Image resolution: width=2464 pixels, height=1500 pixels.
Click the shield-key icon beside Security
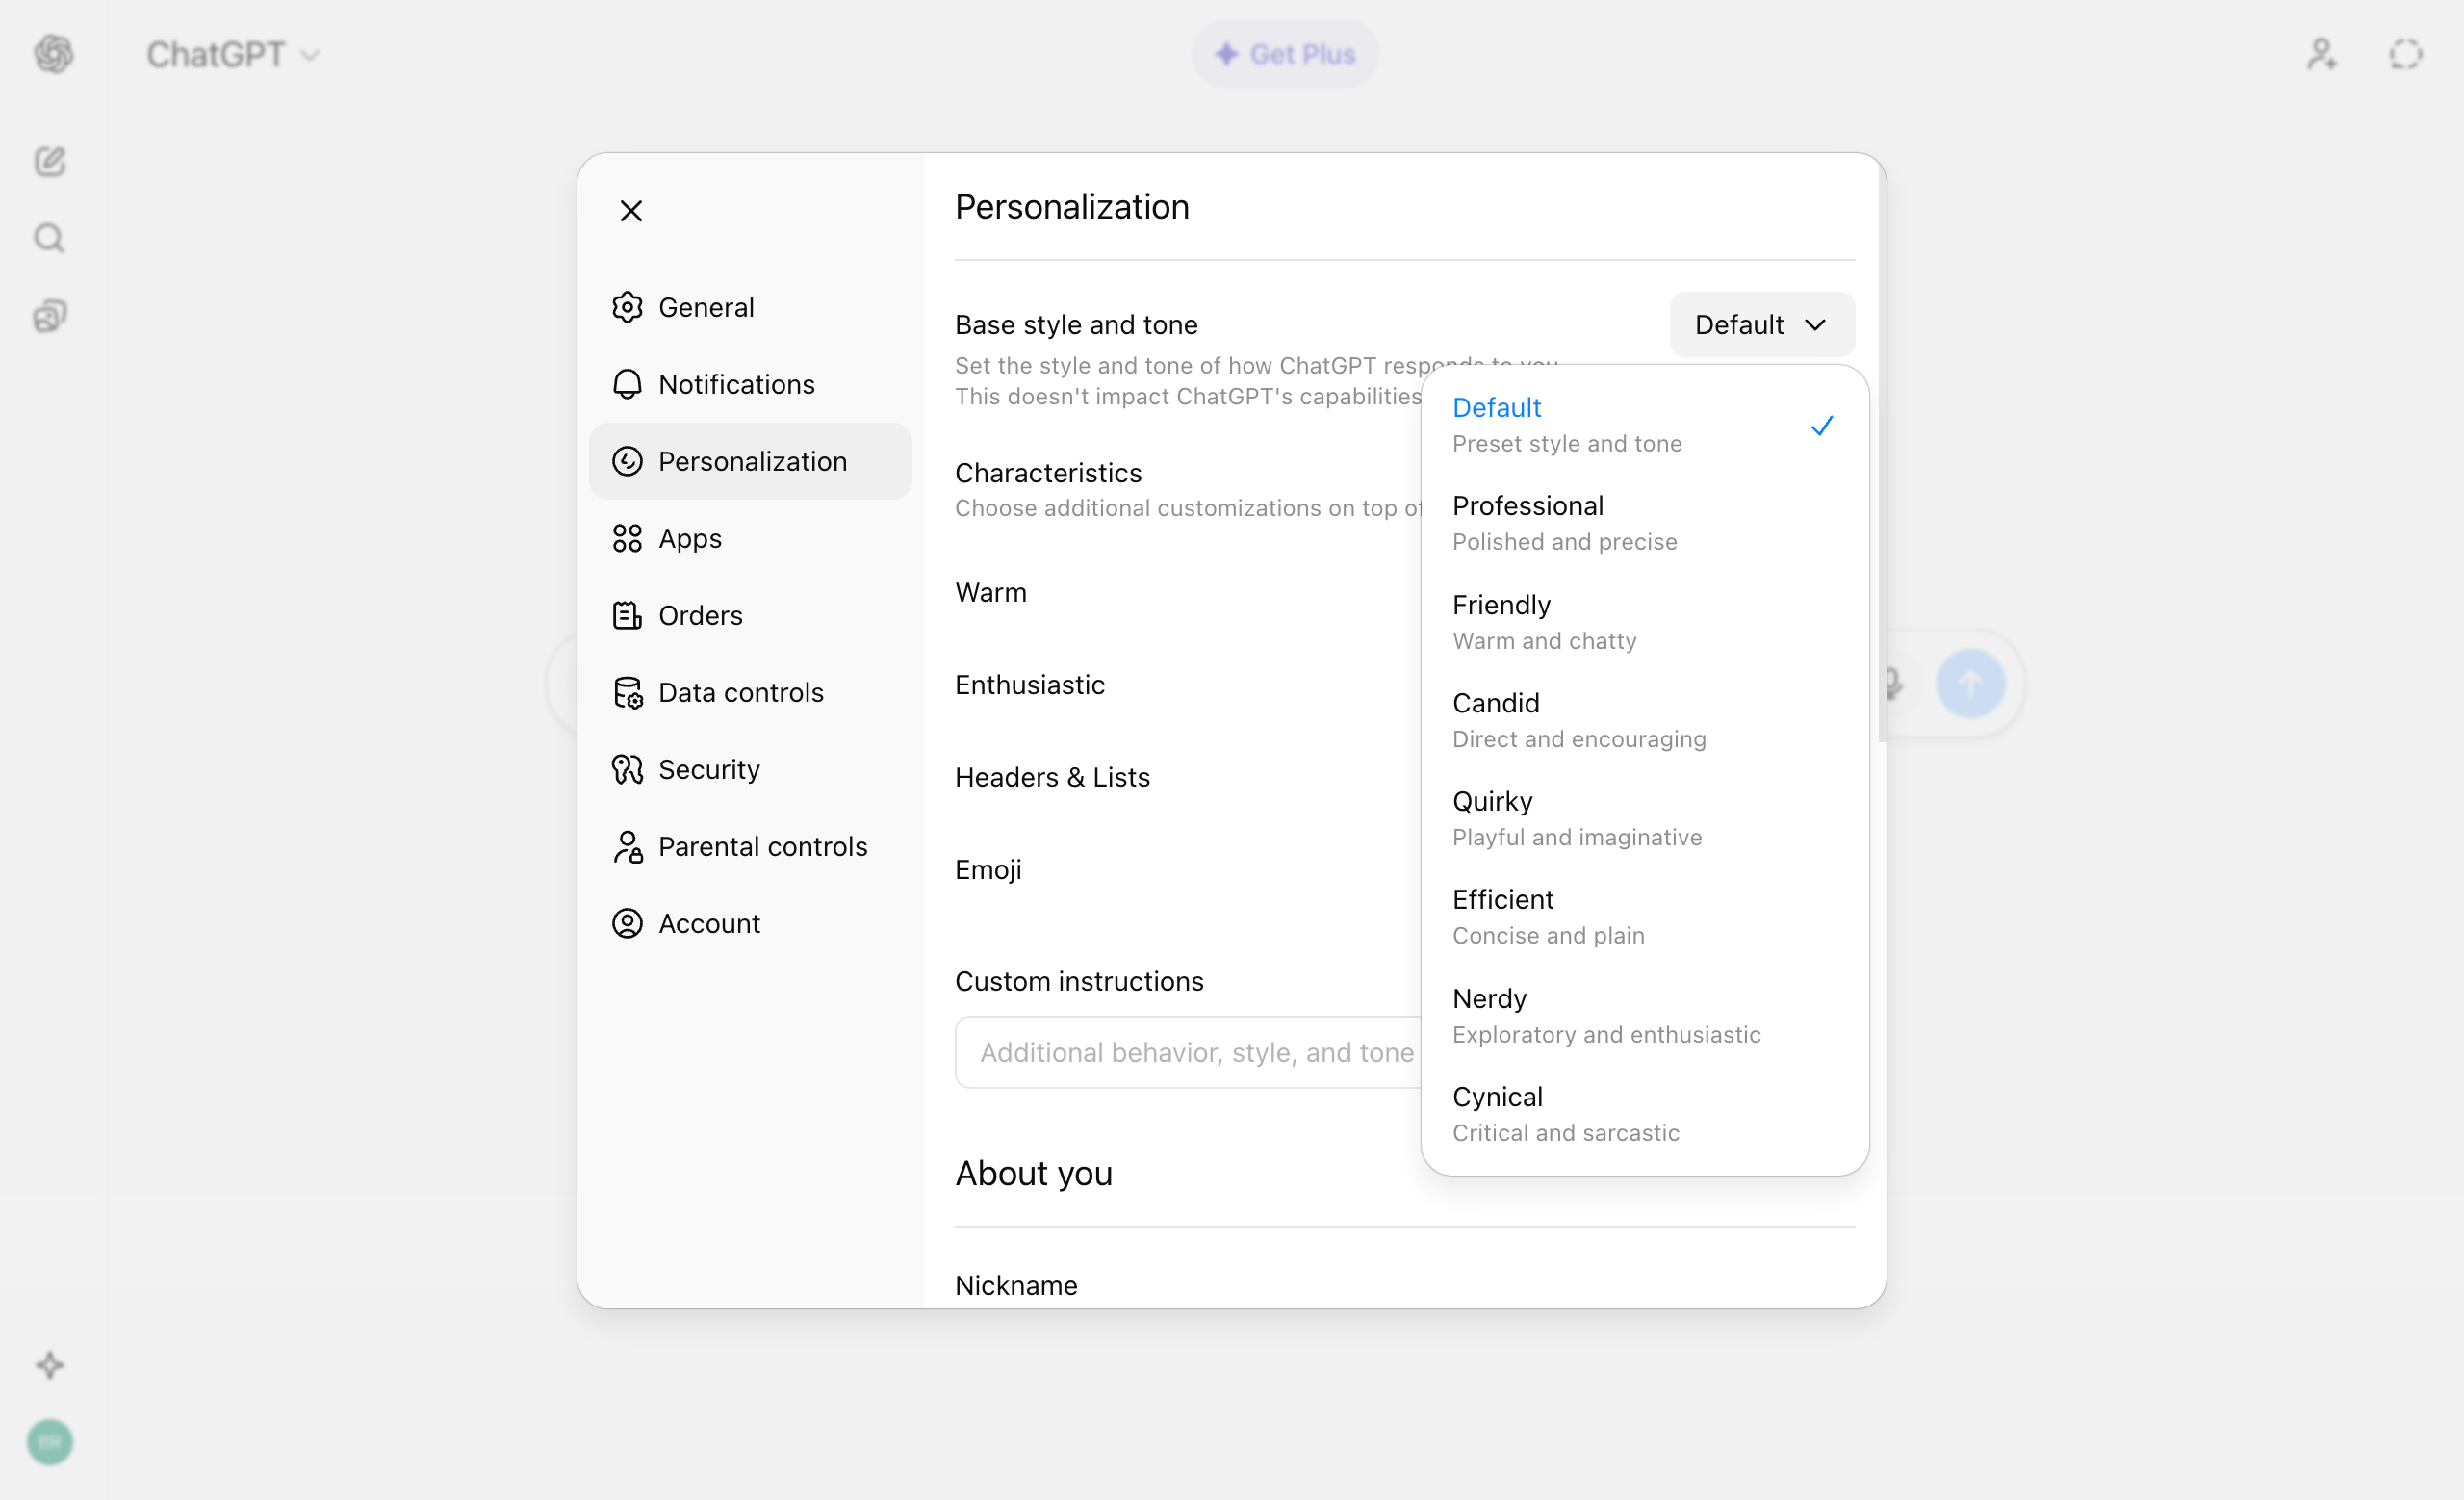[627, 769]
